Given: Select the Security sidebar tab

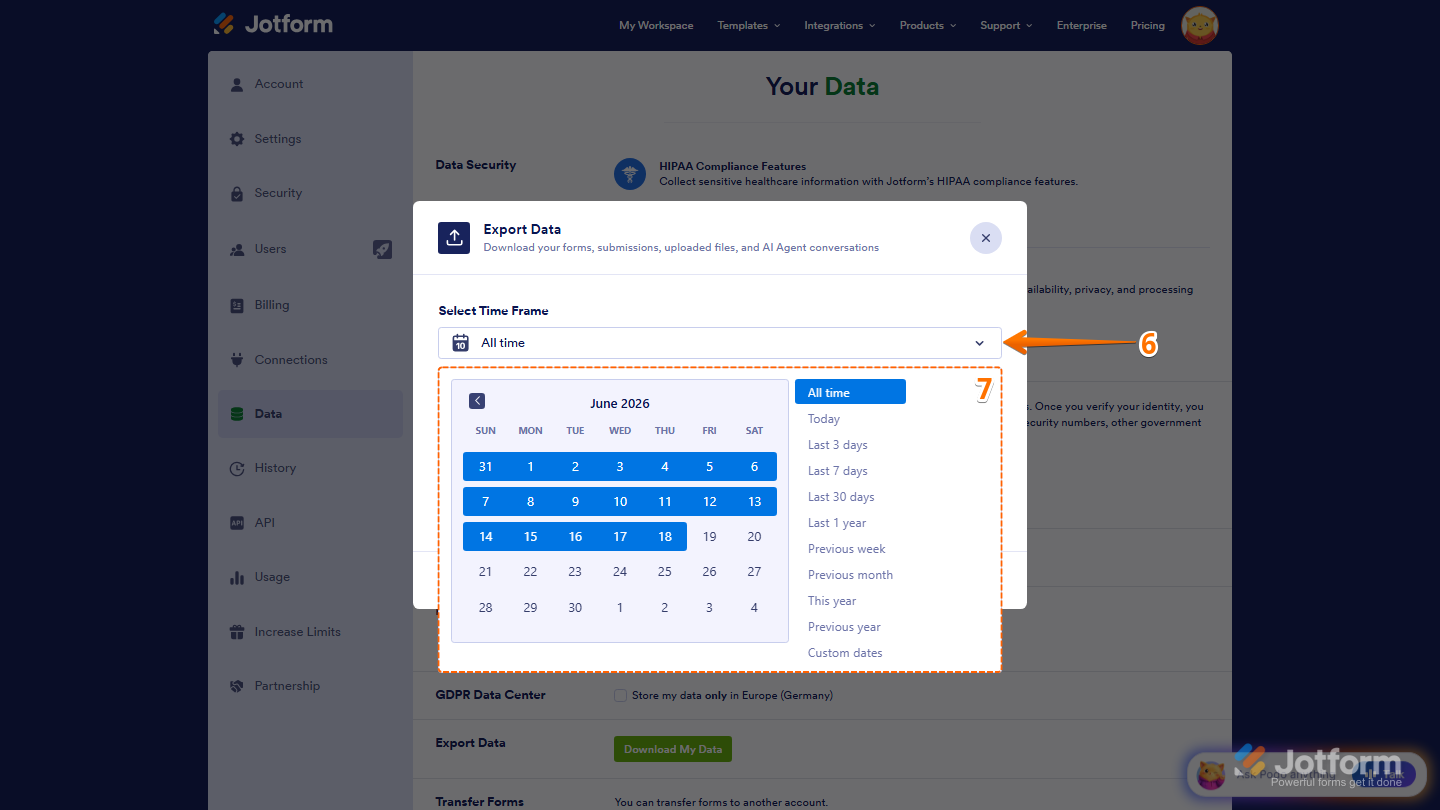Looking at the screenshot, I should click(x=310, y=194).
